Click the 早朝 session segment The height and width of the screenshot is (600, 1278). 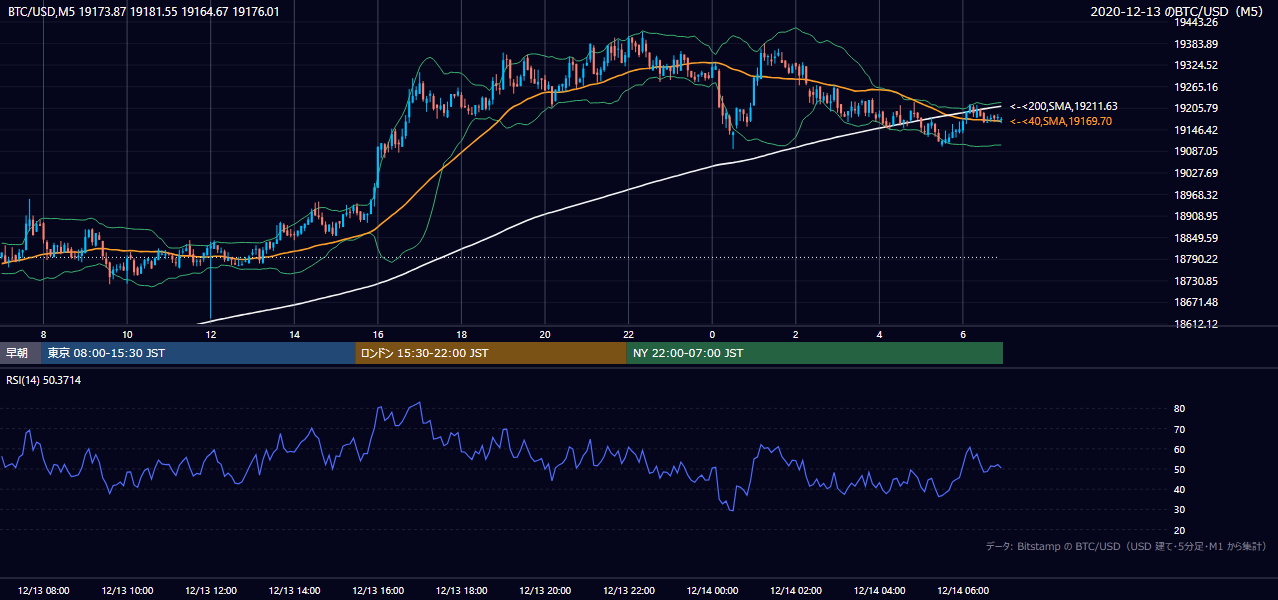click(21, 353)
